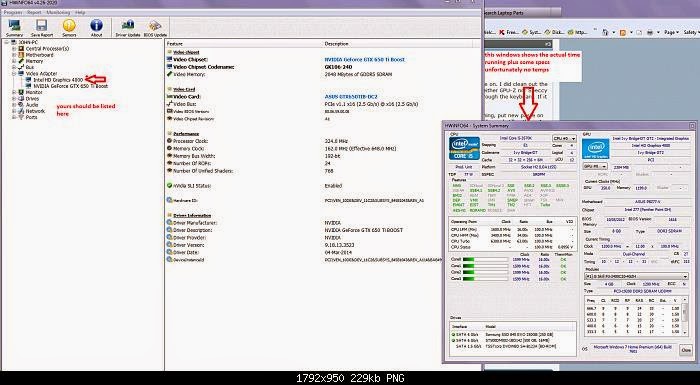Open the Sensors toolbar icon
The image size is (700, 385).
click(69, 28)
